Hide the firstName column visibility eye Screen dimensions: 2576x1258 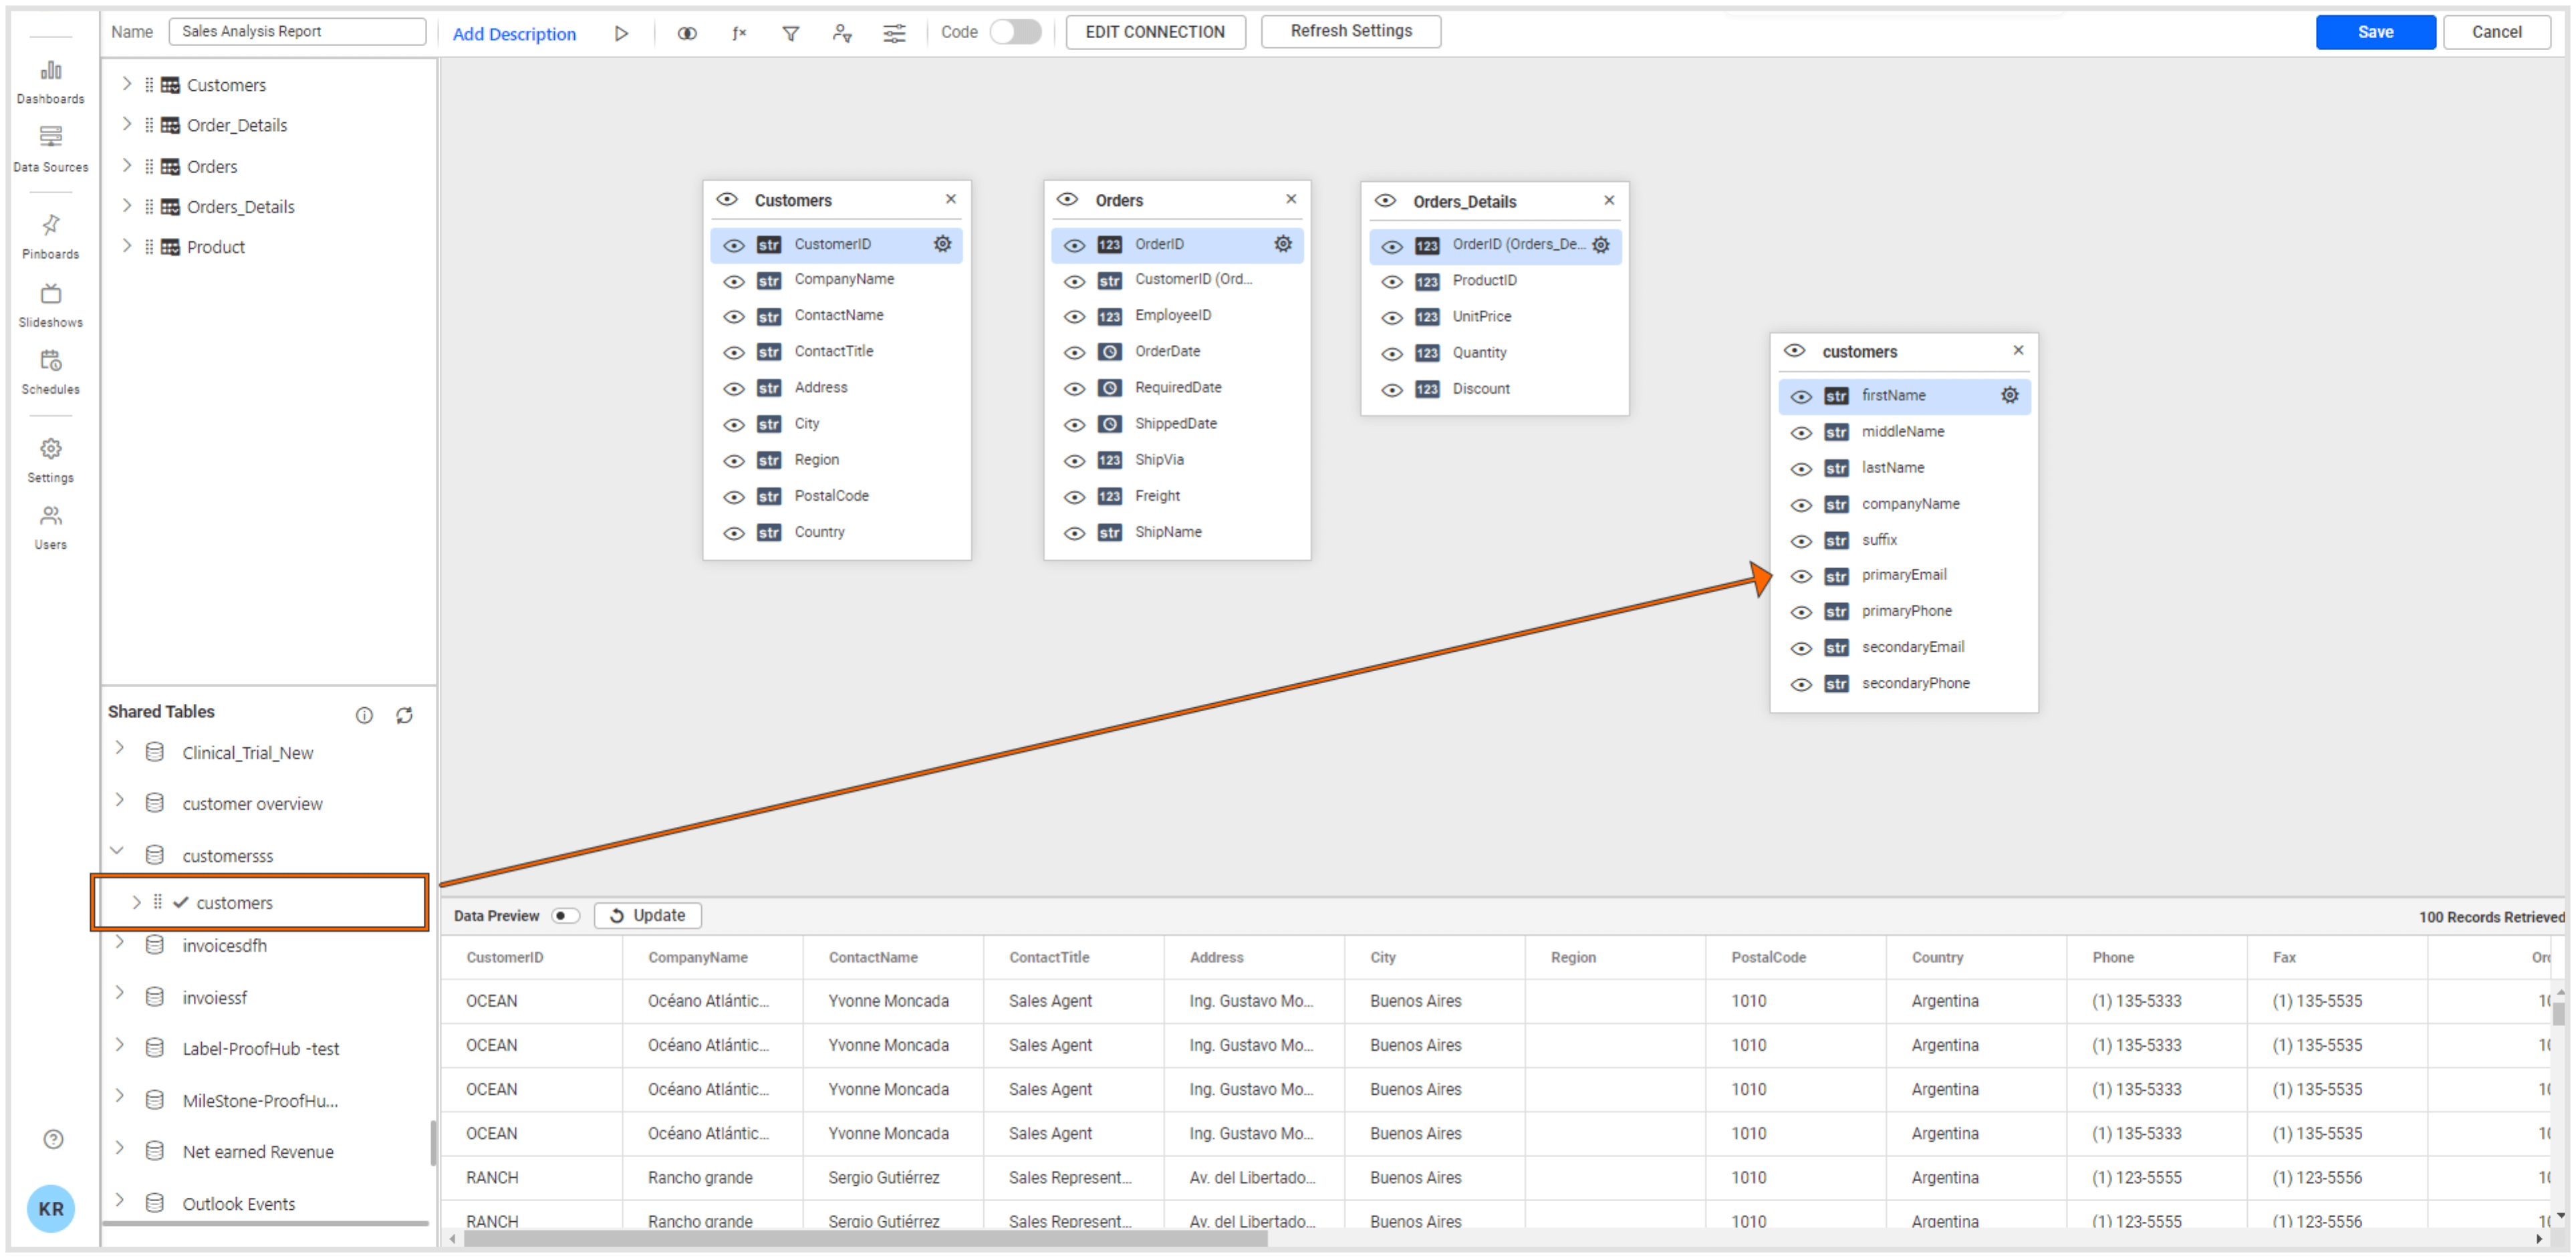(1801, 396)
